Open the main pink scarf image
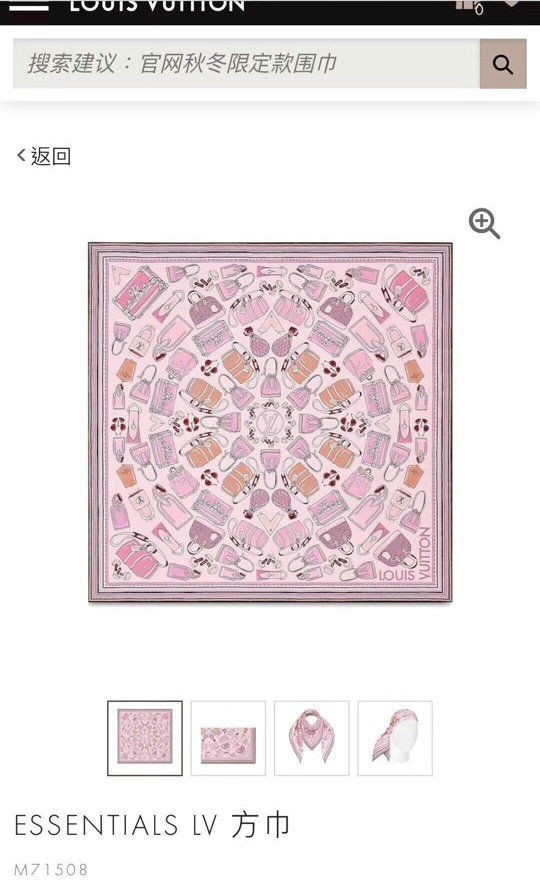The height and width of the screenshot is (885, 540). pyautogui.click(x=270, y=422)
